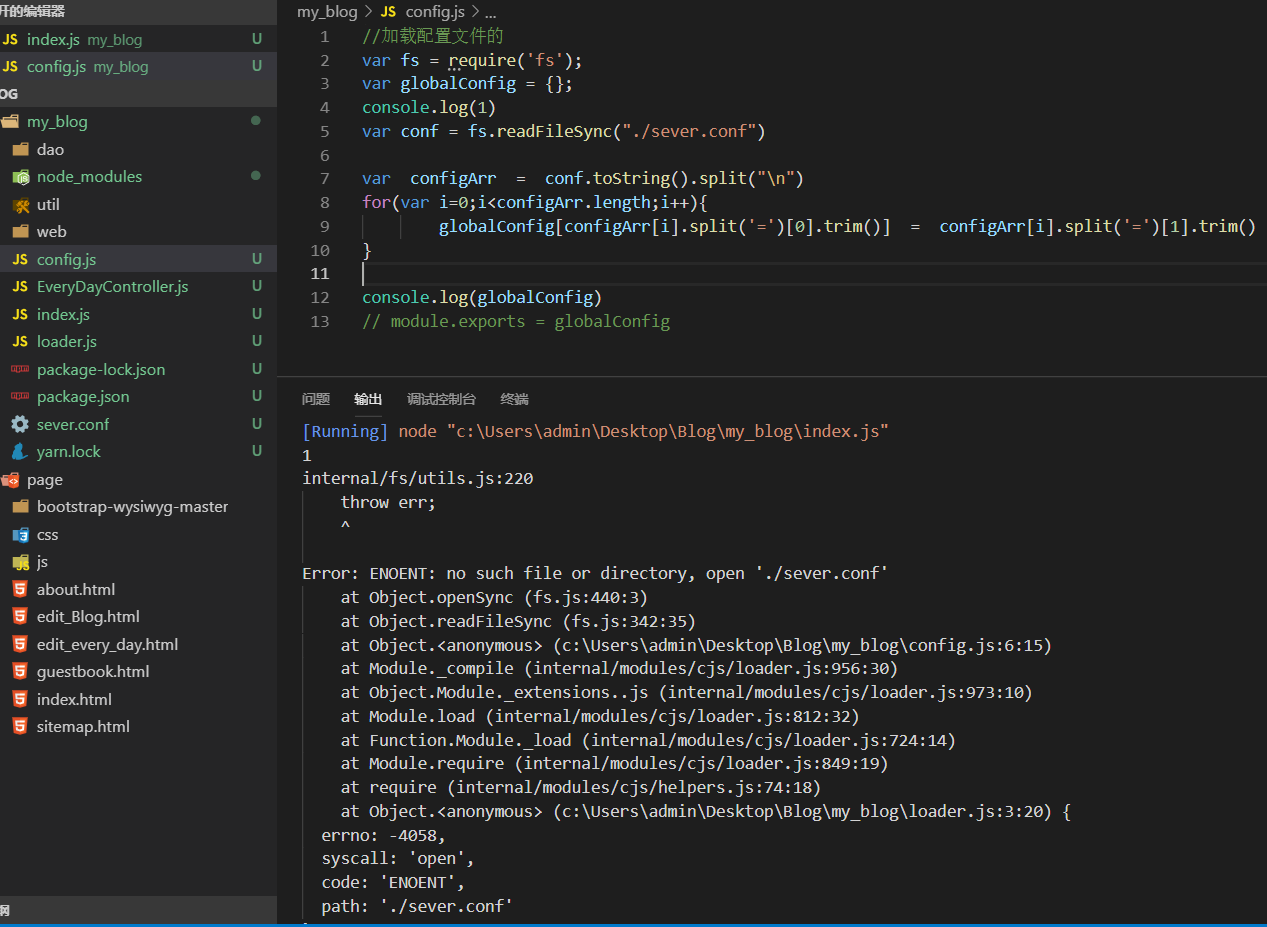Click the gear icon beside sever.conf
Image resolution: width=1267 pixels, height=927 pixels.
tap(20, 424)
